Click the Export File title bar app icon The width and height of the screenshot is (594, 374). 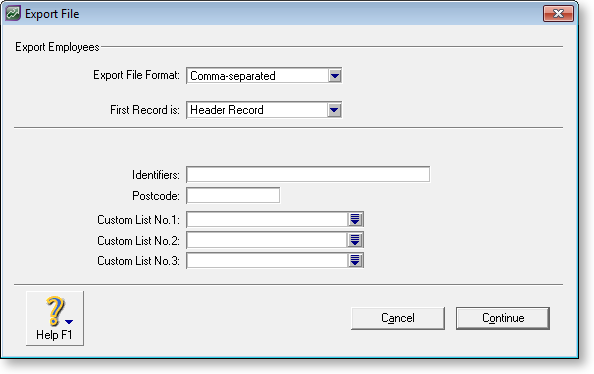(13, 14)
